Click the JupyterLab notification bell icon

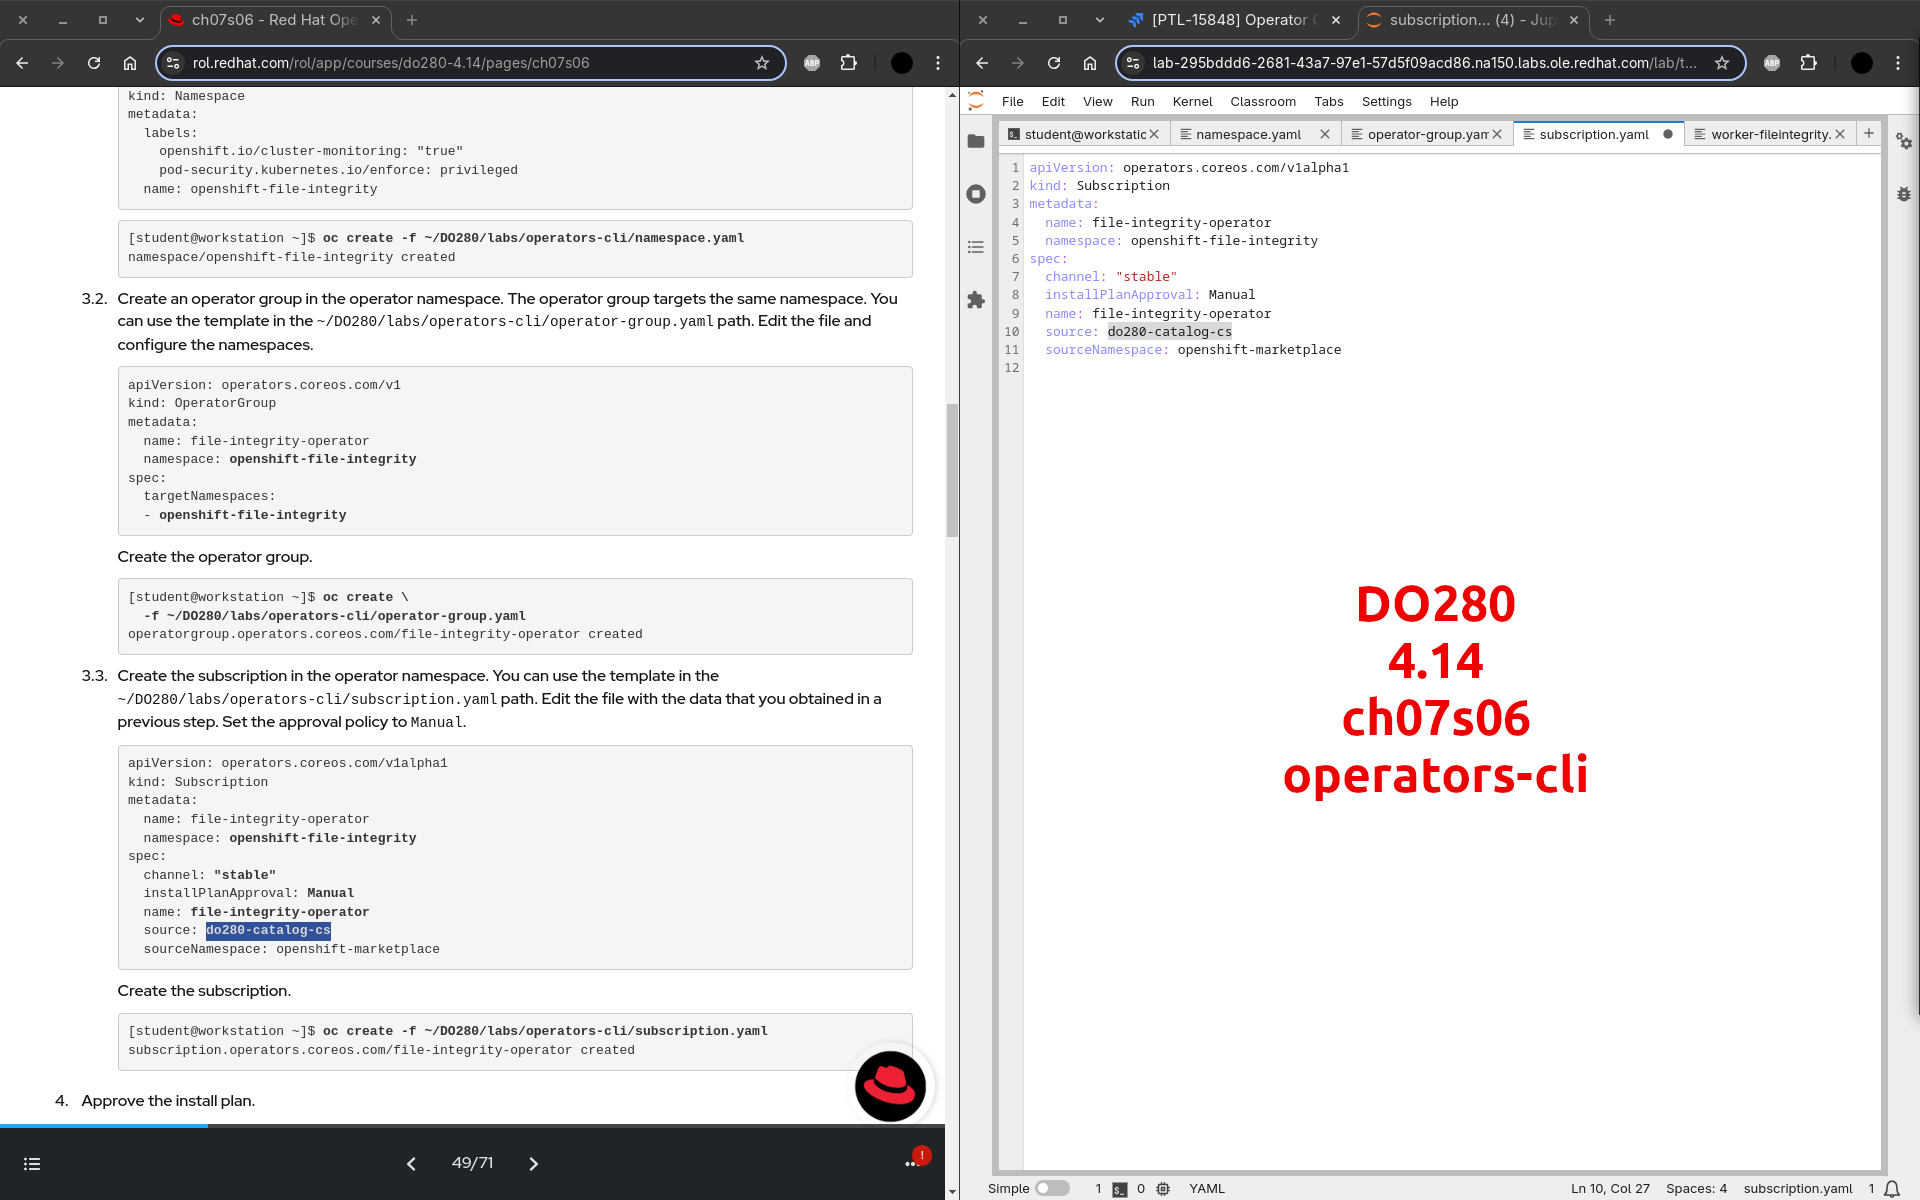(x=1892, y=1189)
